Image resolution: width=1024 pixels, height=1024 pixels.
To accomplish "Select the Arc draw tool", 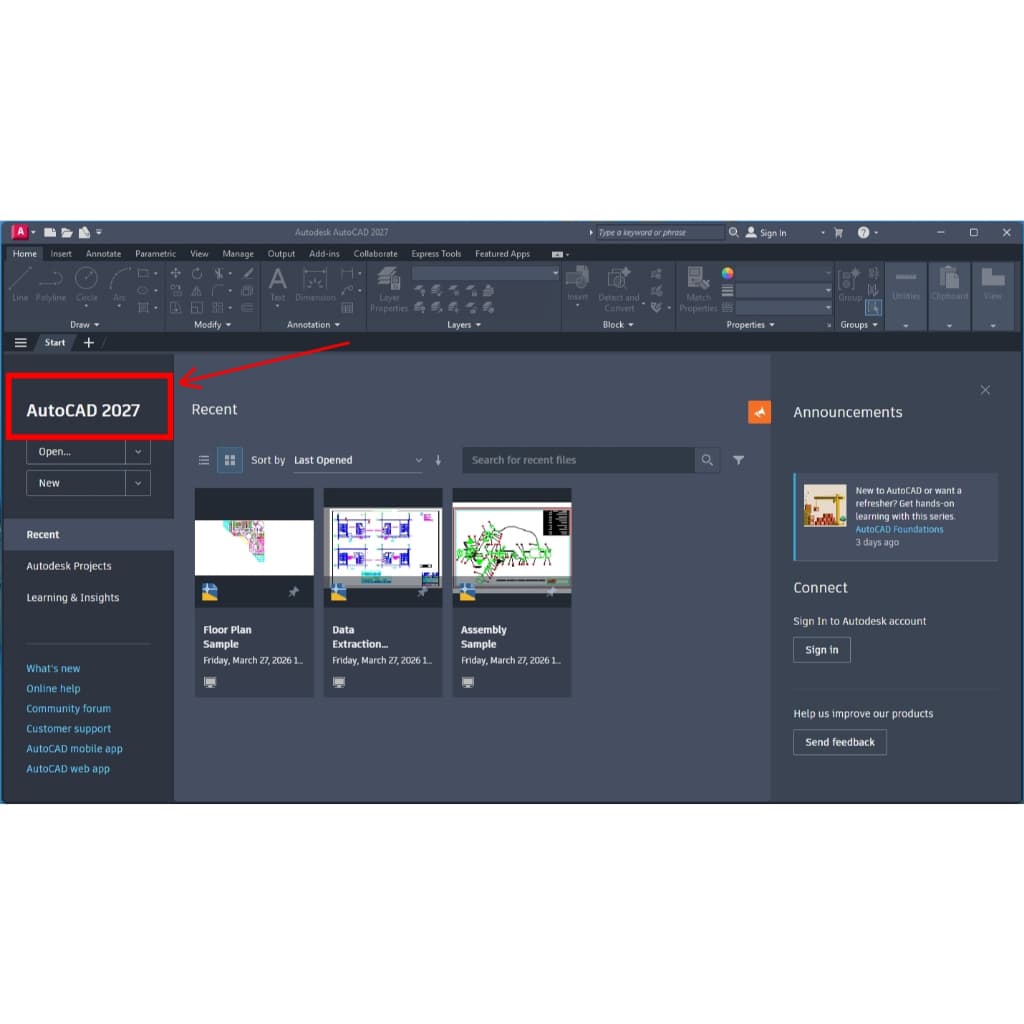I will pyautogui.click(x=119, y=284).
